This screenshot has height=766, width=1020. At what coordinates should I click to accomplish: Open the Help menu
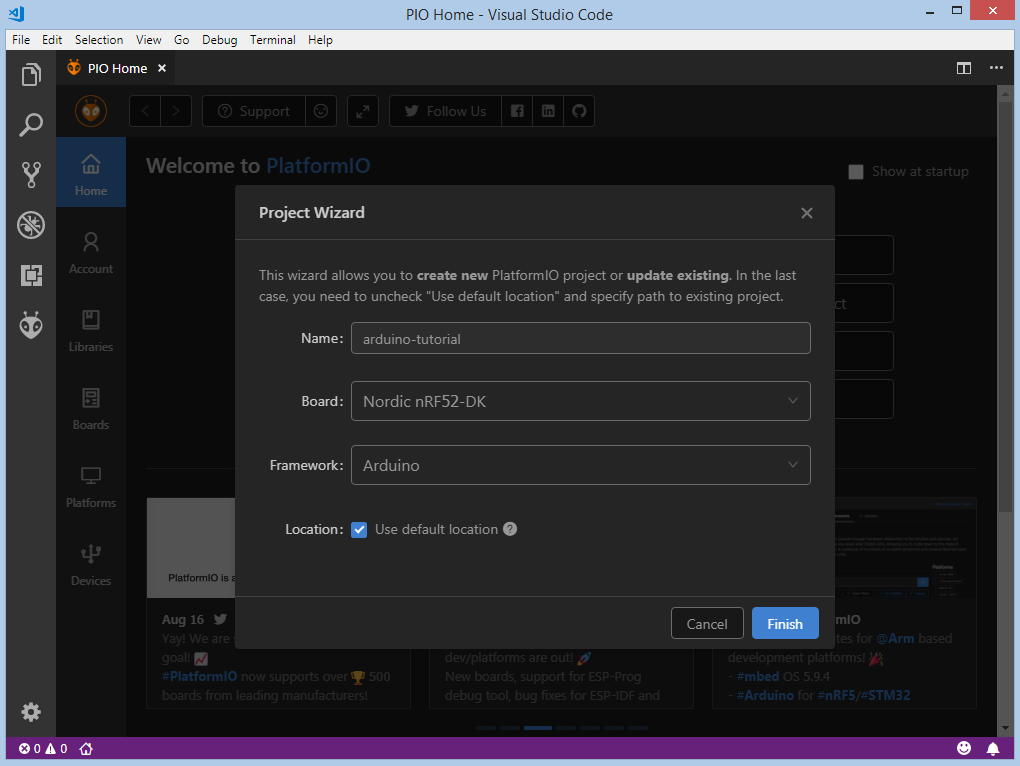[320, 40]
